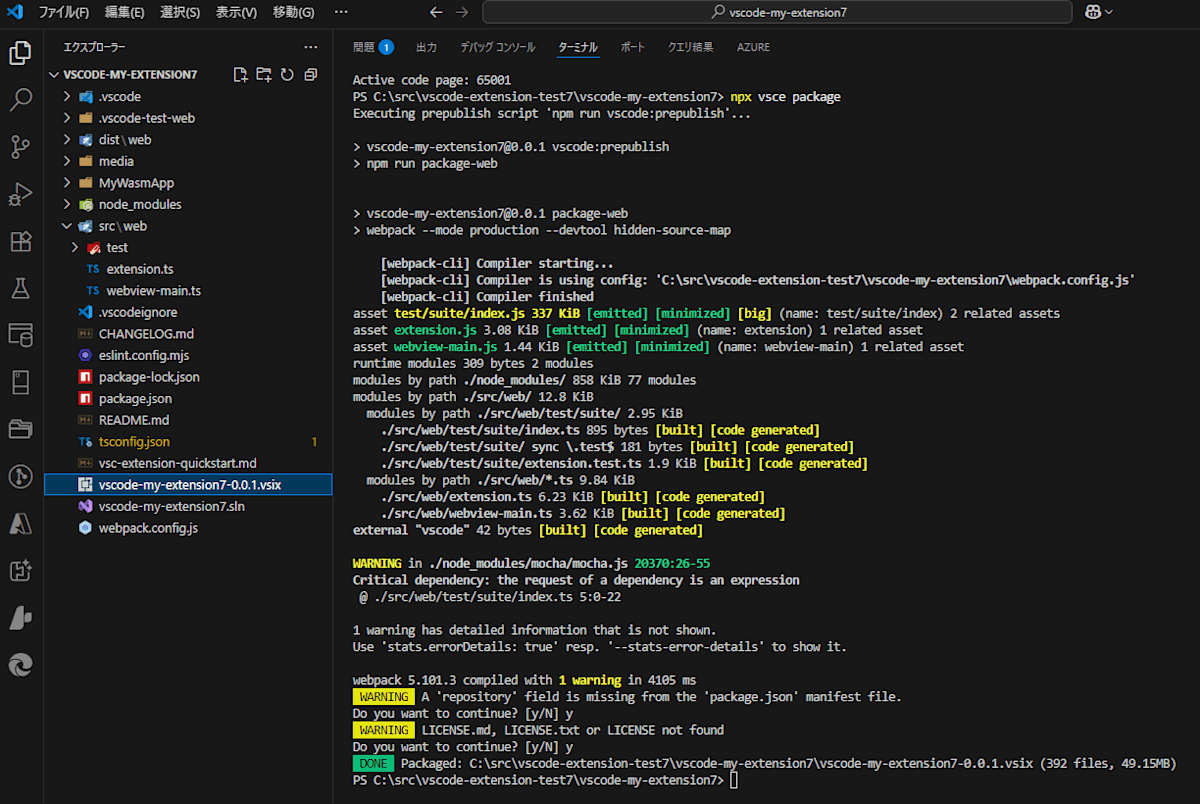Open the Azure view icon
The width and height of the screenshot is (1200, 804).
21,523
